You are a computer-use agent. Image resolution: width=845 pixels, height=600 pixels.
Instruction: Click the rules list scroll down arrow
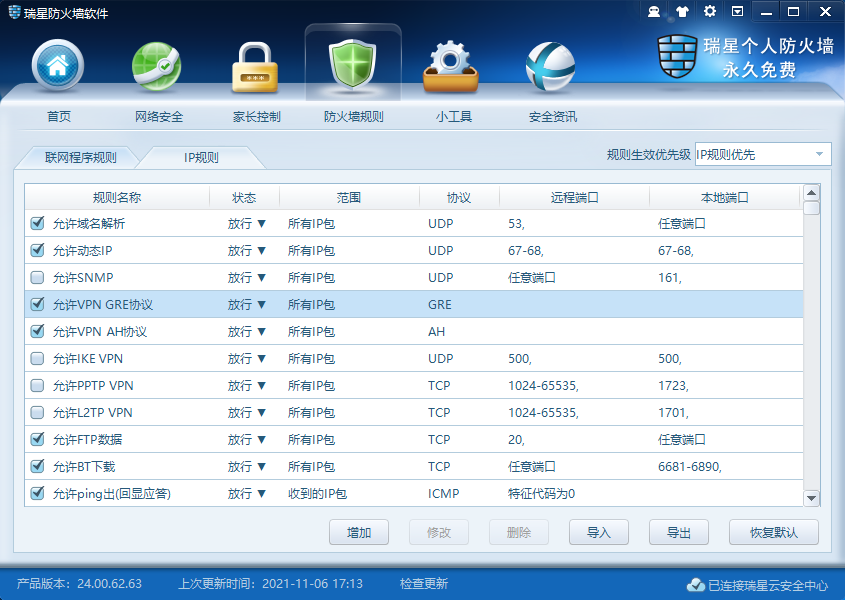tap(811, 498)
